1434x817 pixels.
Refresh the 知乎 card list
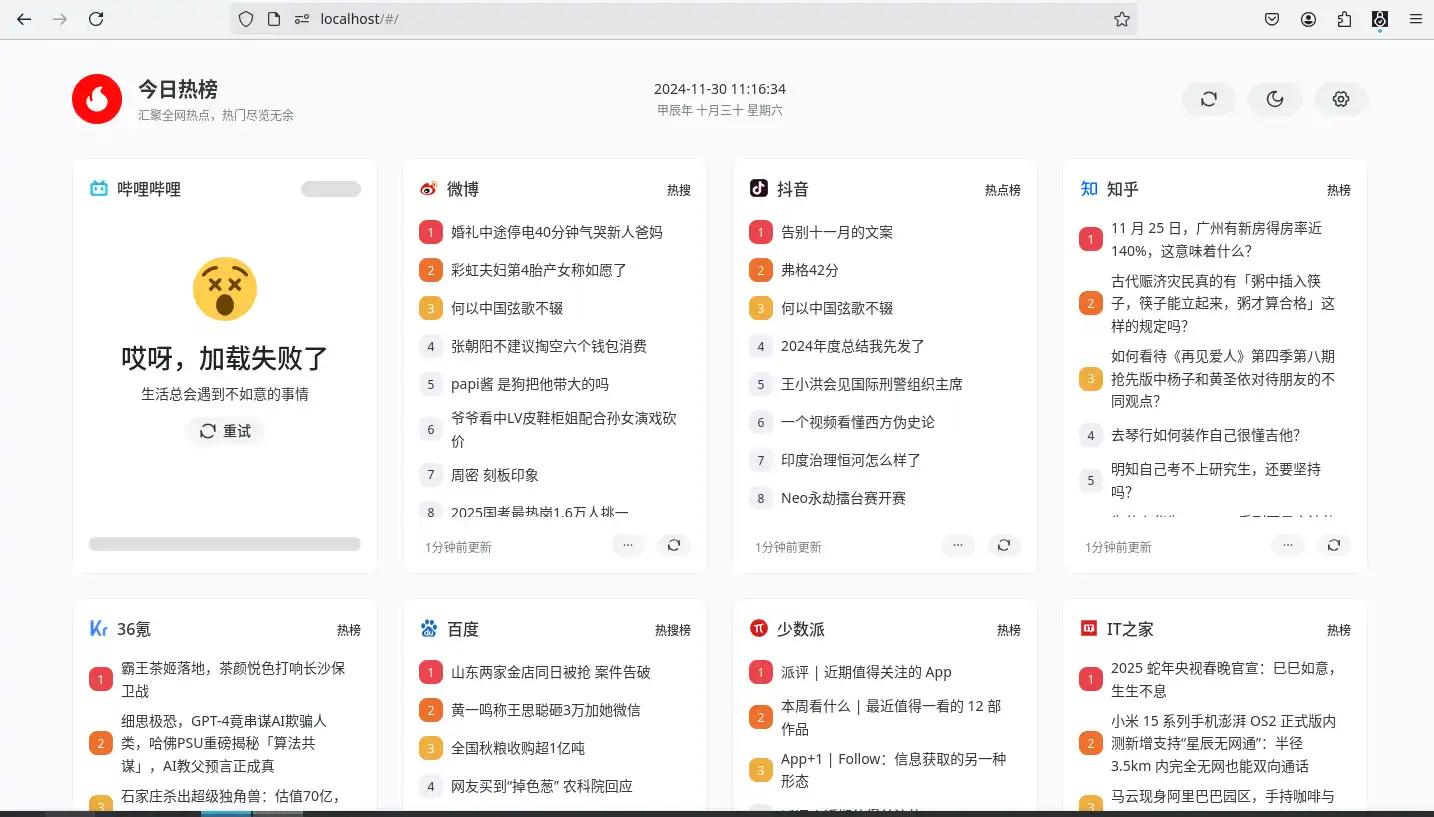tap(1334, 545)
